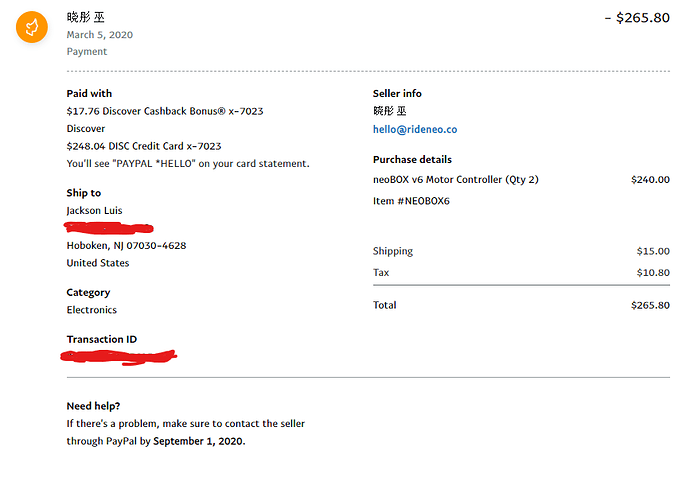This screenshot has height=493, width=690.
Task: Select the neoBOX v6 Motor Controller item
Action: coord(455,180)
